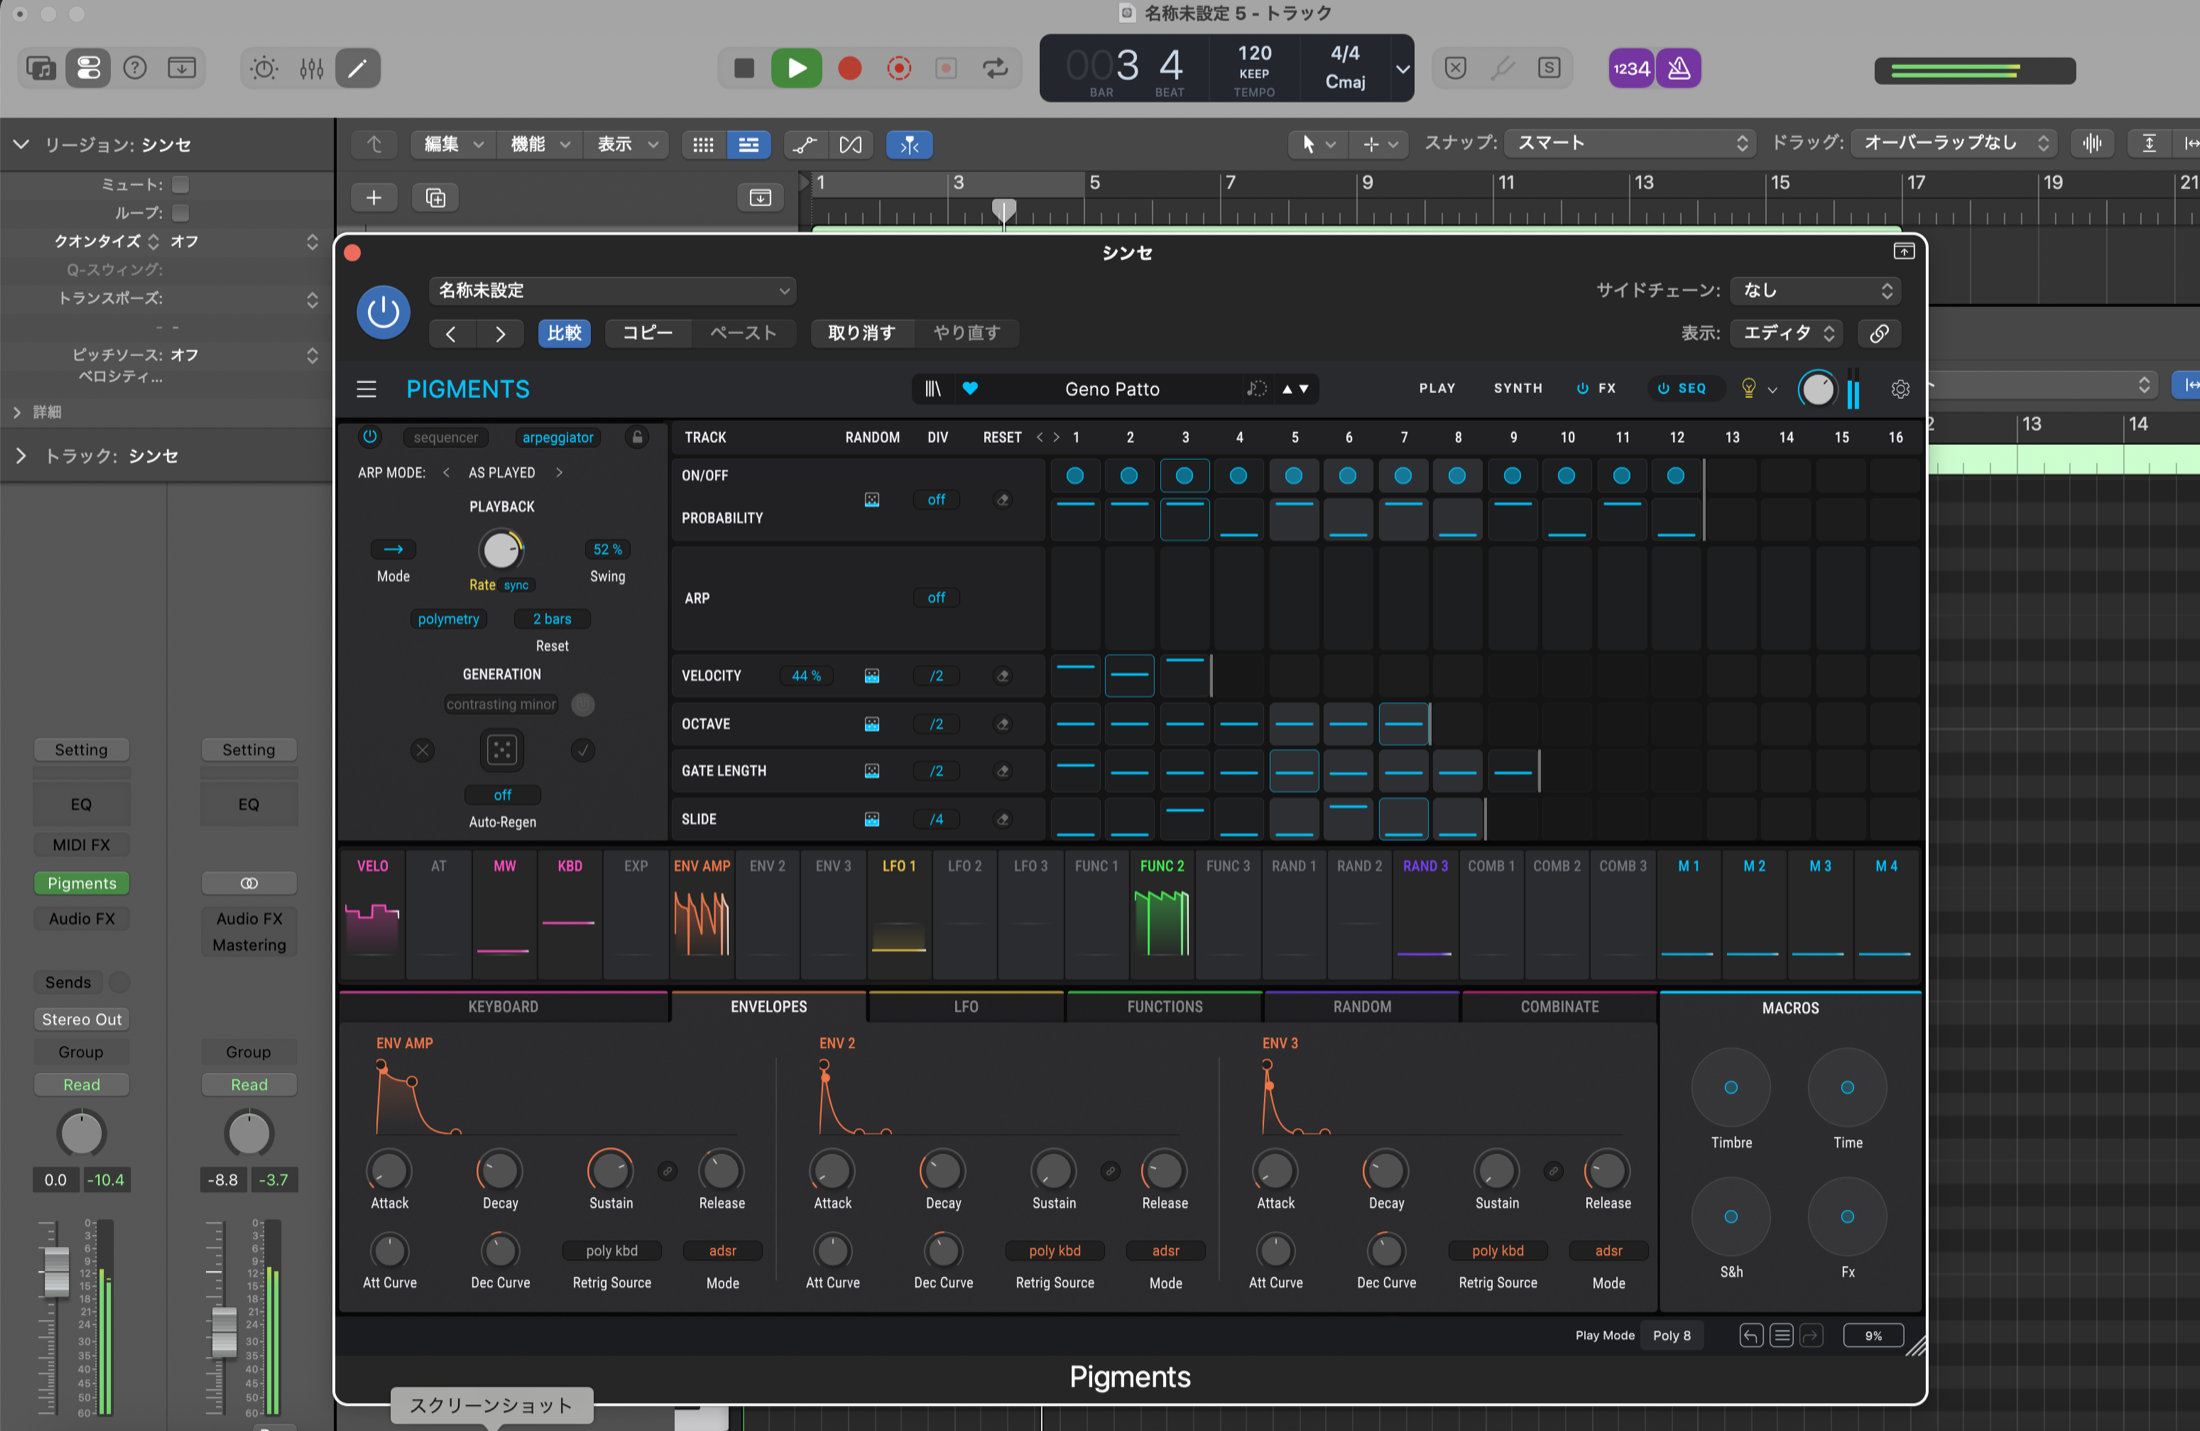2200x1431 pixels.
Task: Open the plugin preset dropdown 名称未設定
Action: pyautogui.click(x=613, y=291)
